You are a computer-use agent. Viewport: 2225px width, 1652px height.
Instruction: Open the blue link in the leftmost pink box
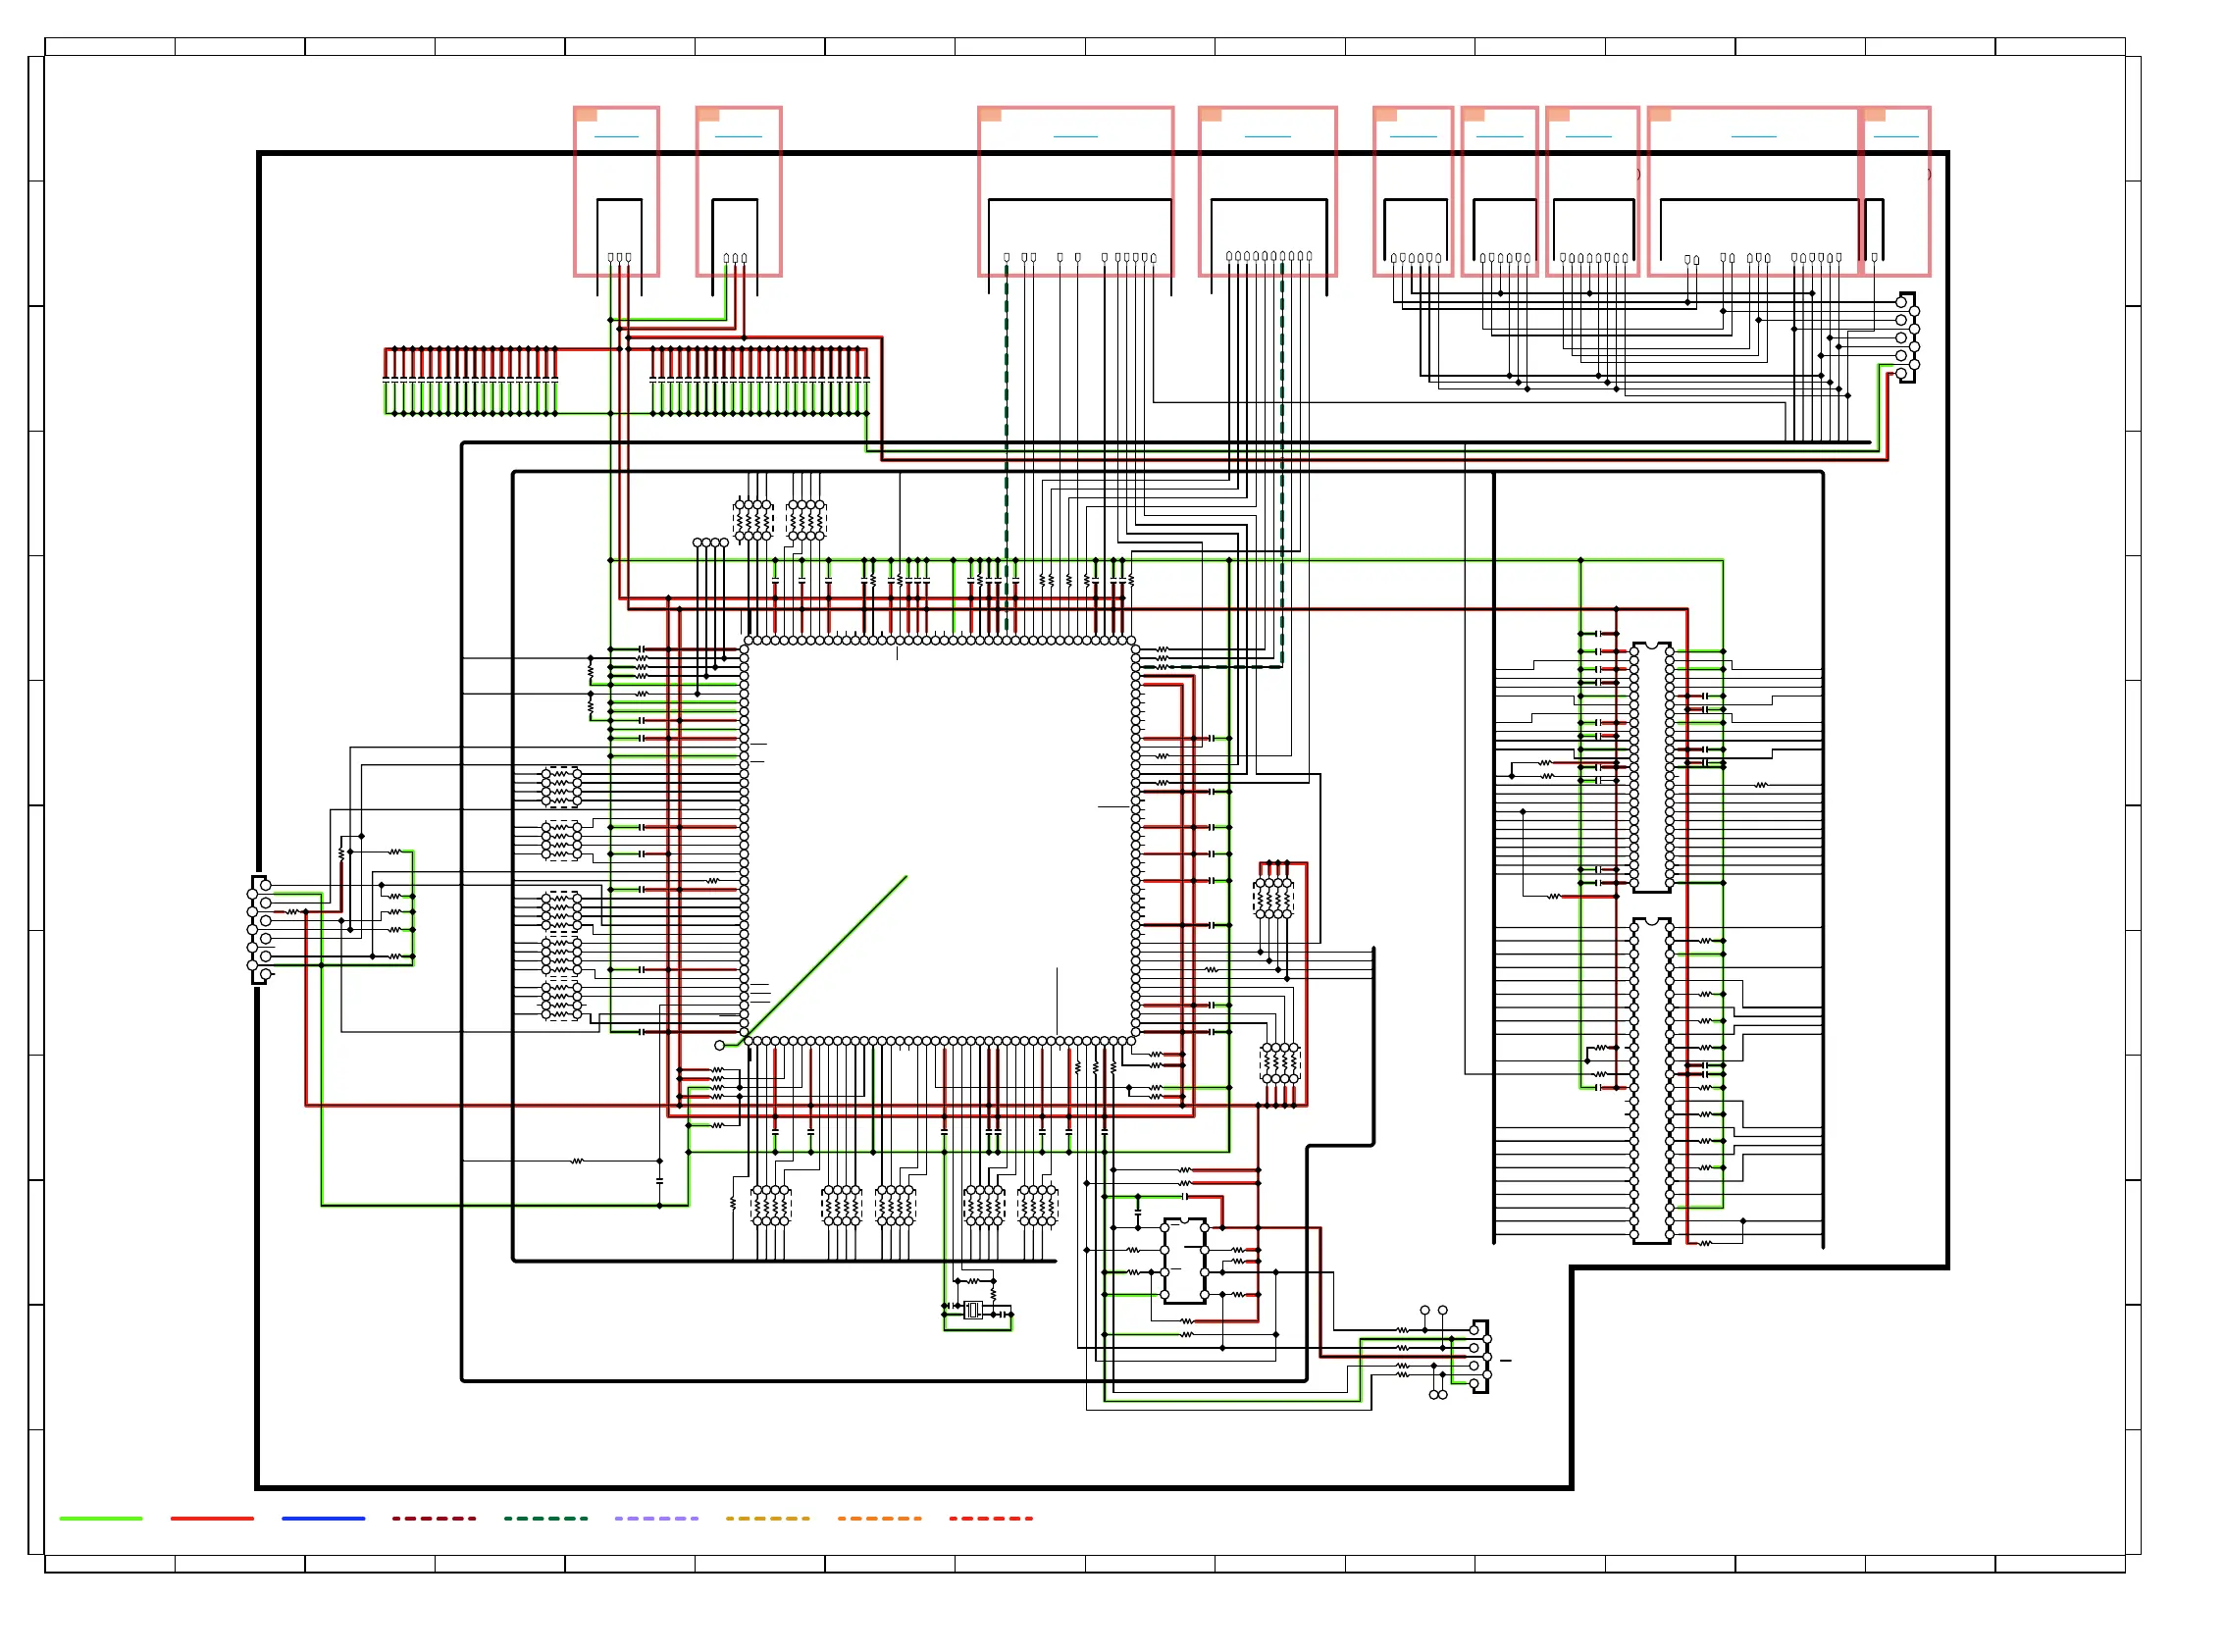point(616,136)
